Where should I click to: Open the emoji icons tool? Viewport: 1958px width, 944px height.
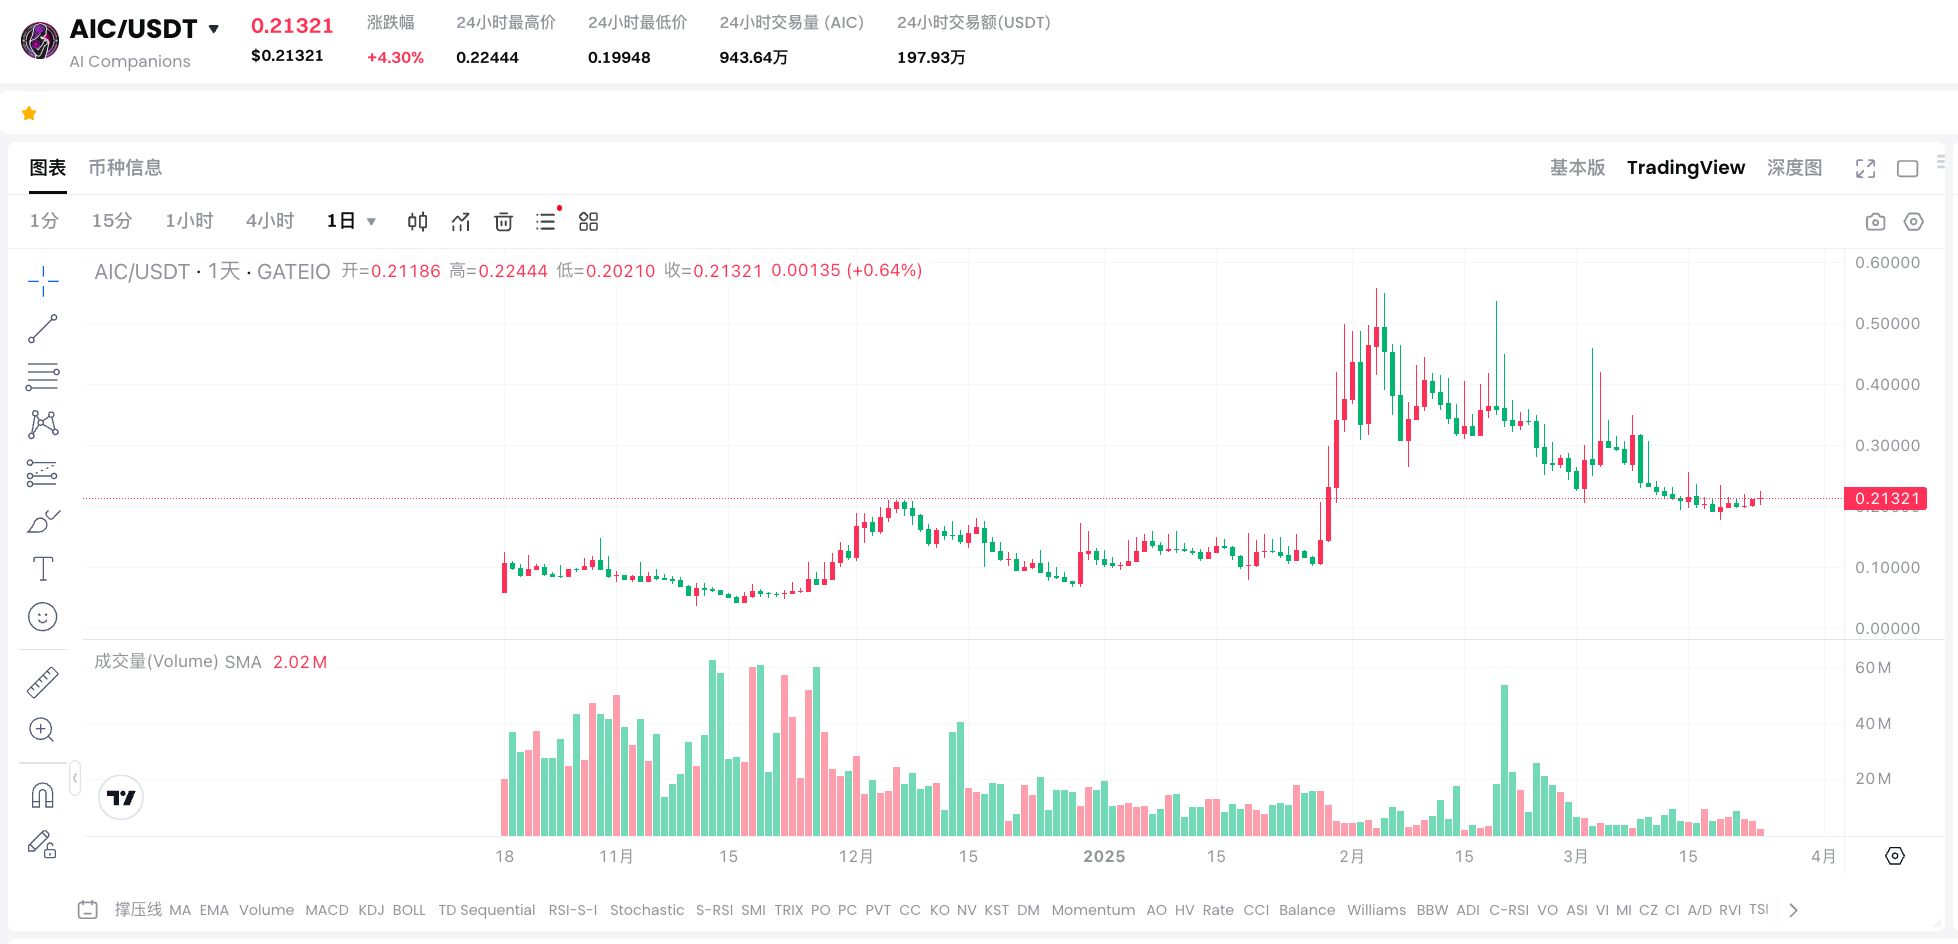click(x=42, y=617)
